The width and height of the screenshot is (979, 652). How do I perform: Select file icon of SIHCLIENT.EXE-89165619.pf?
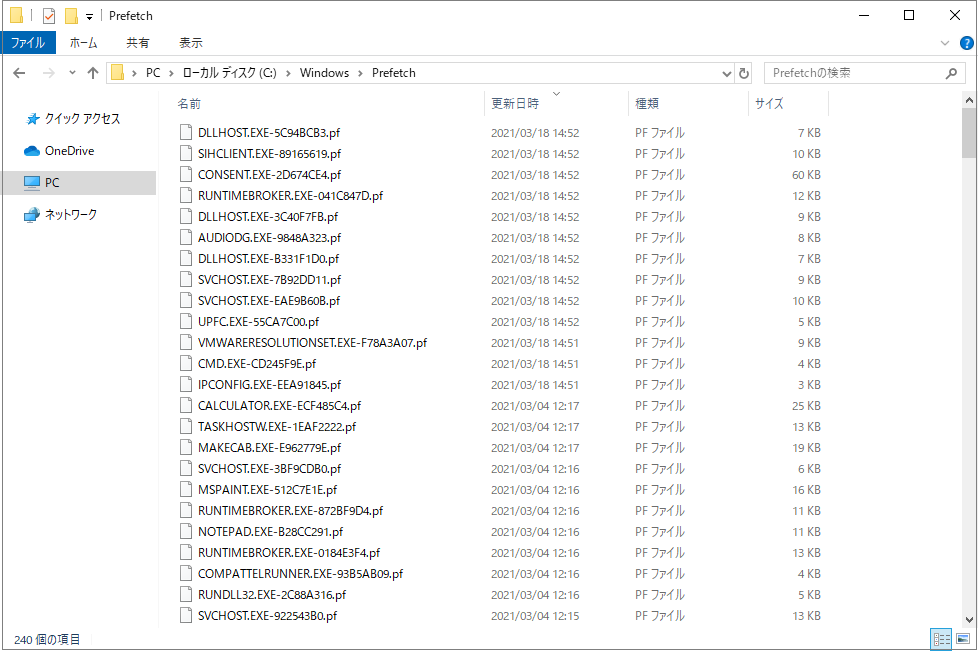click(x=185, y=154)
